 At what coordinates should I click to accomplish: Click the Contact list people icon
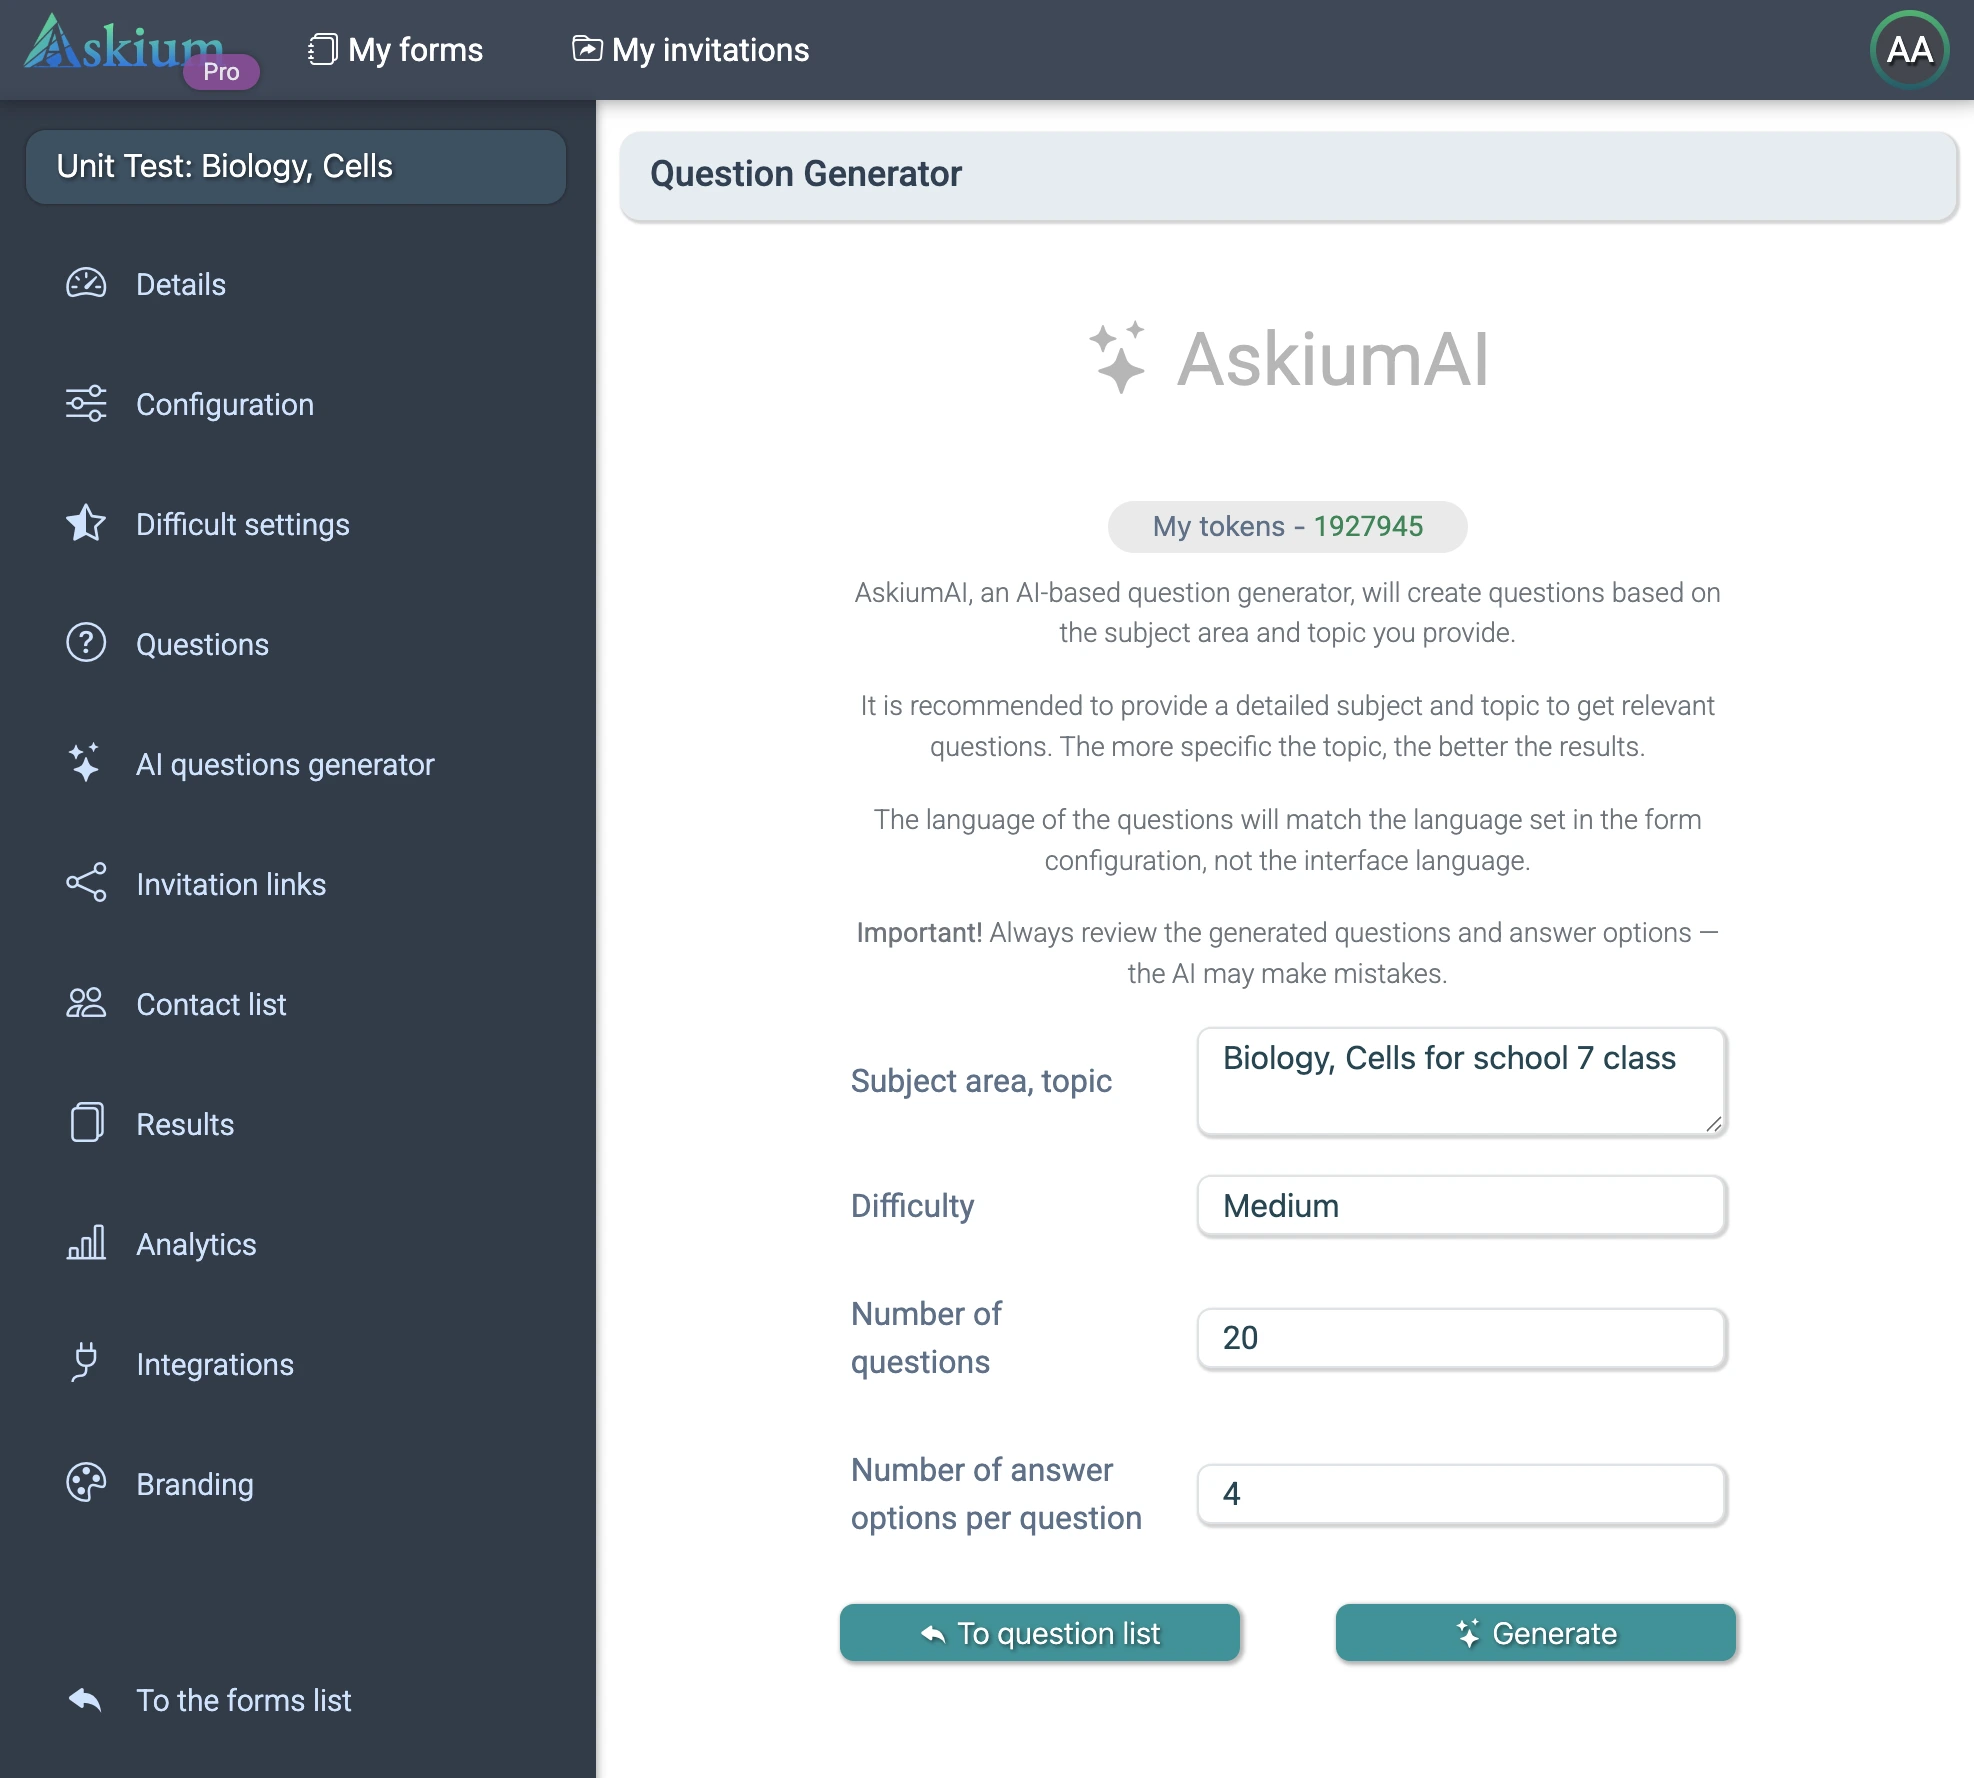coord(86,1003)
